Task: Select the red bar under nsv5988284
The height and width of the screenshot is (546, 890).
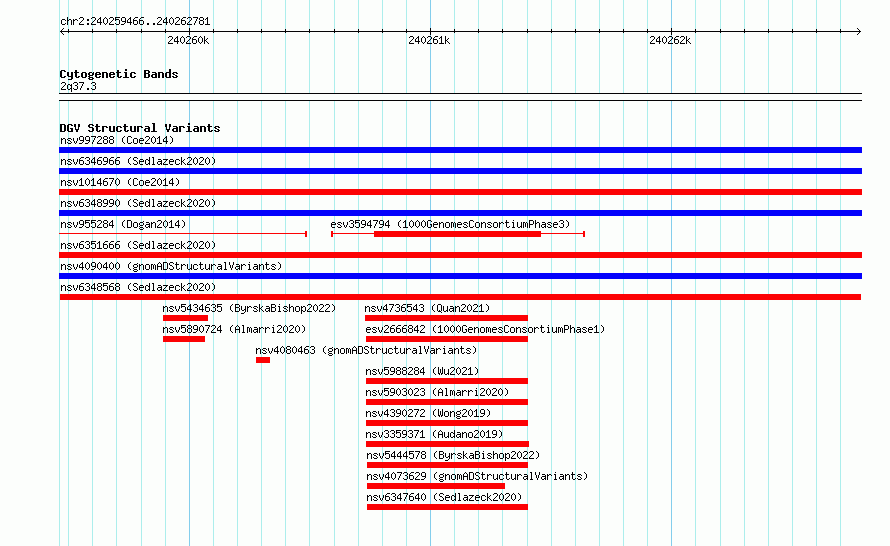Action: click(447, 381)
